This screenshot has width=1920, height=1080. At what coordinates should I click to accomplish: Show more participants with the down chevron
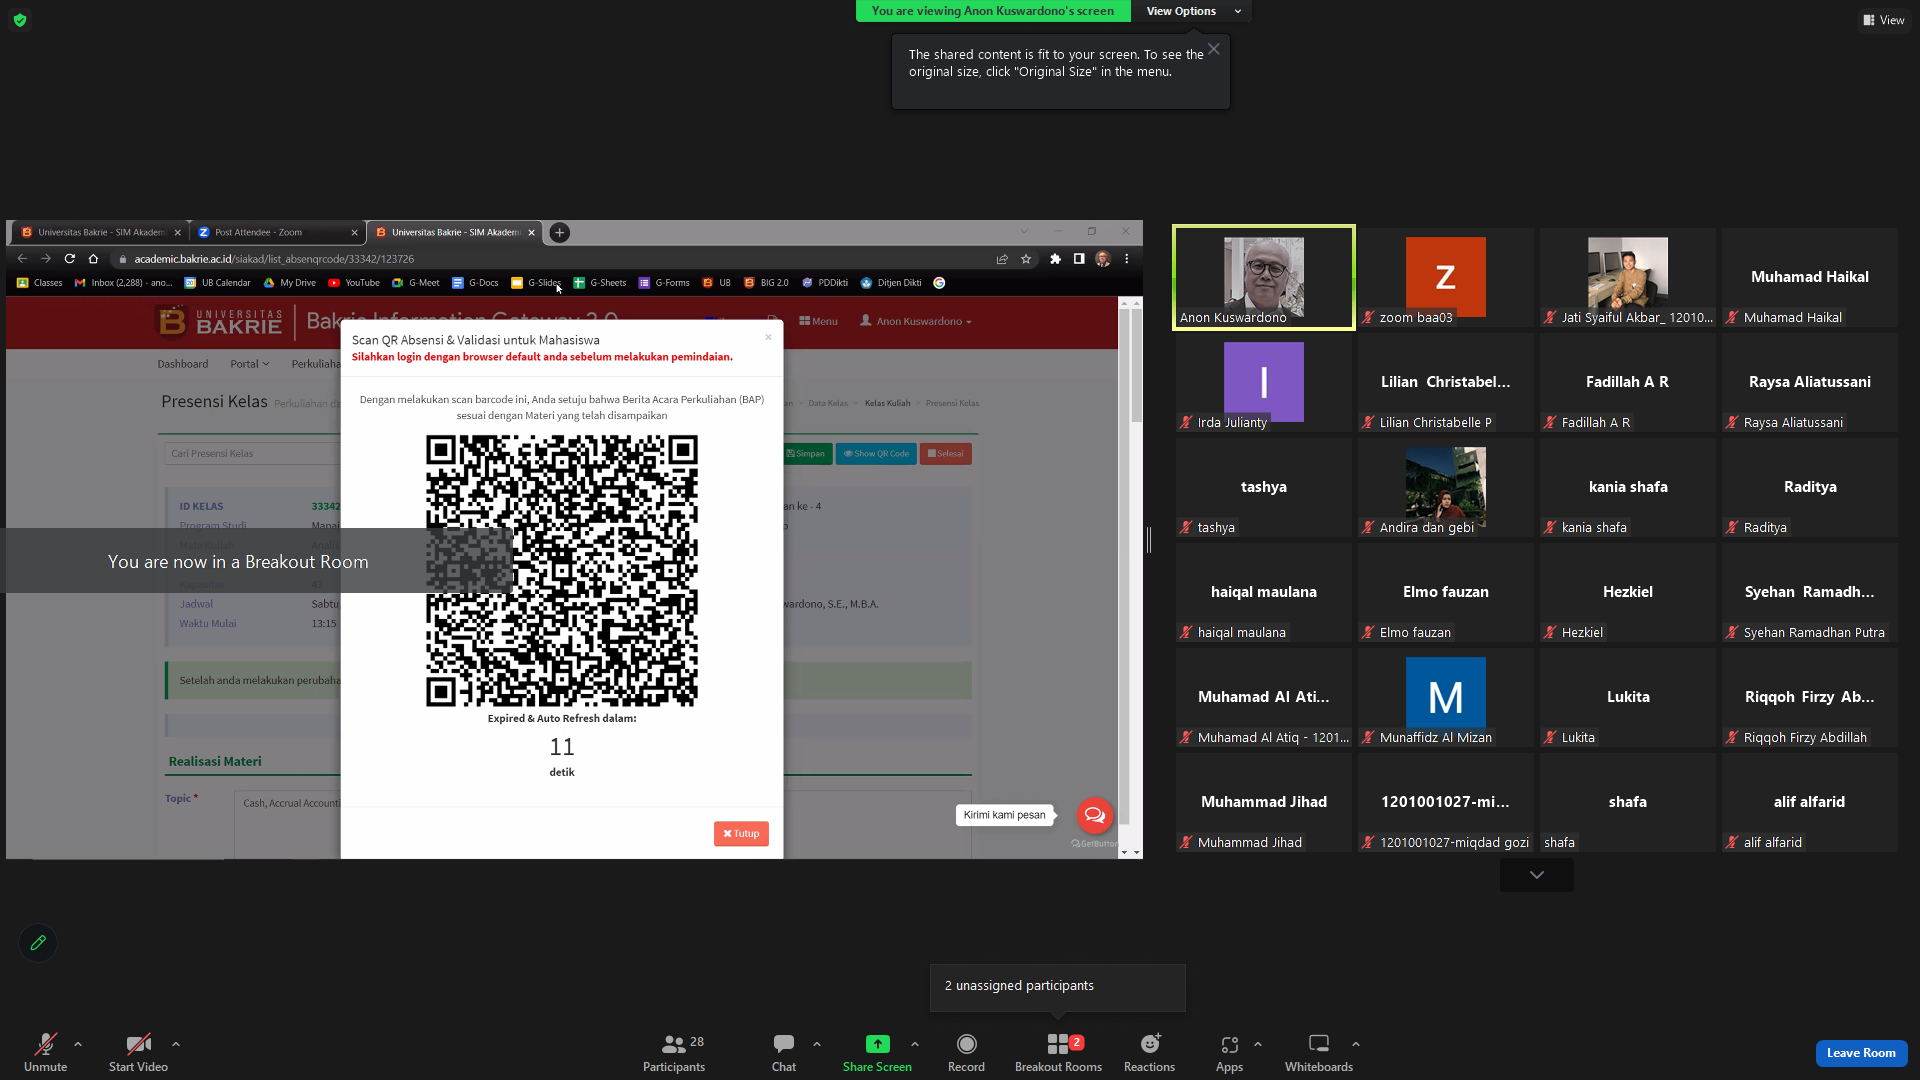point(1537,875)
